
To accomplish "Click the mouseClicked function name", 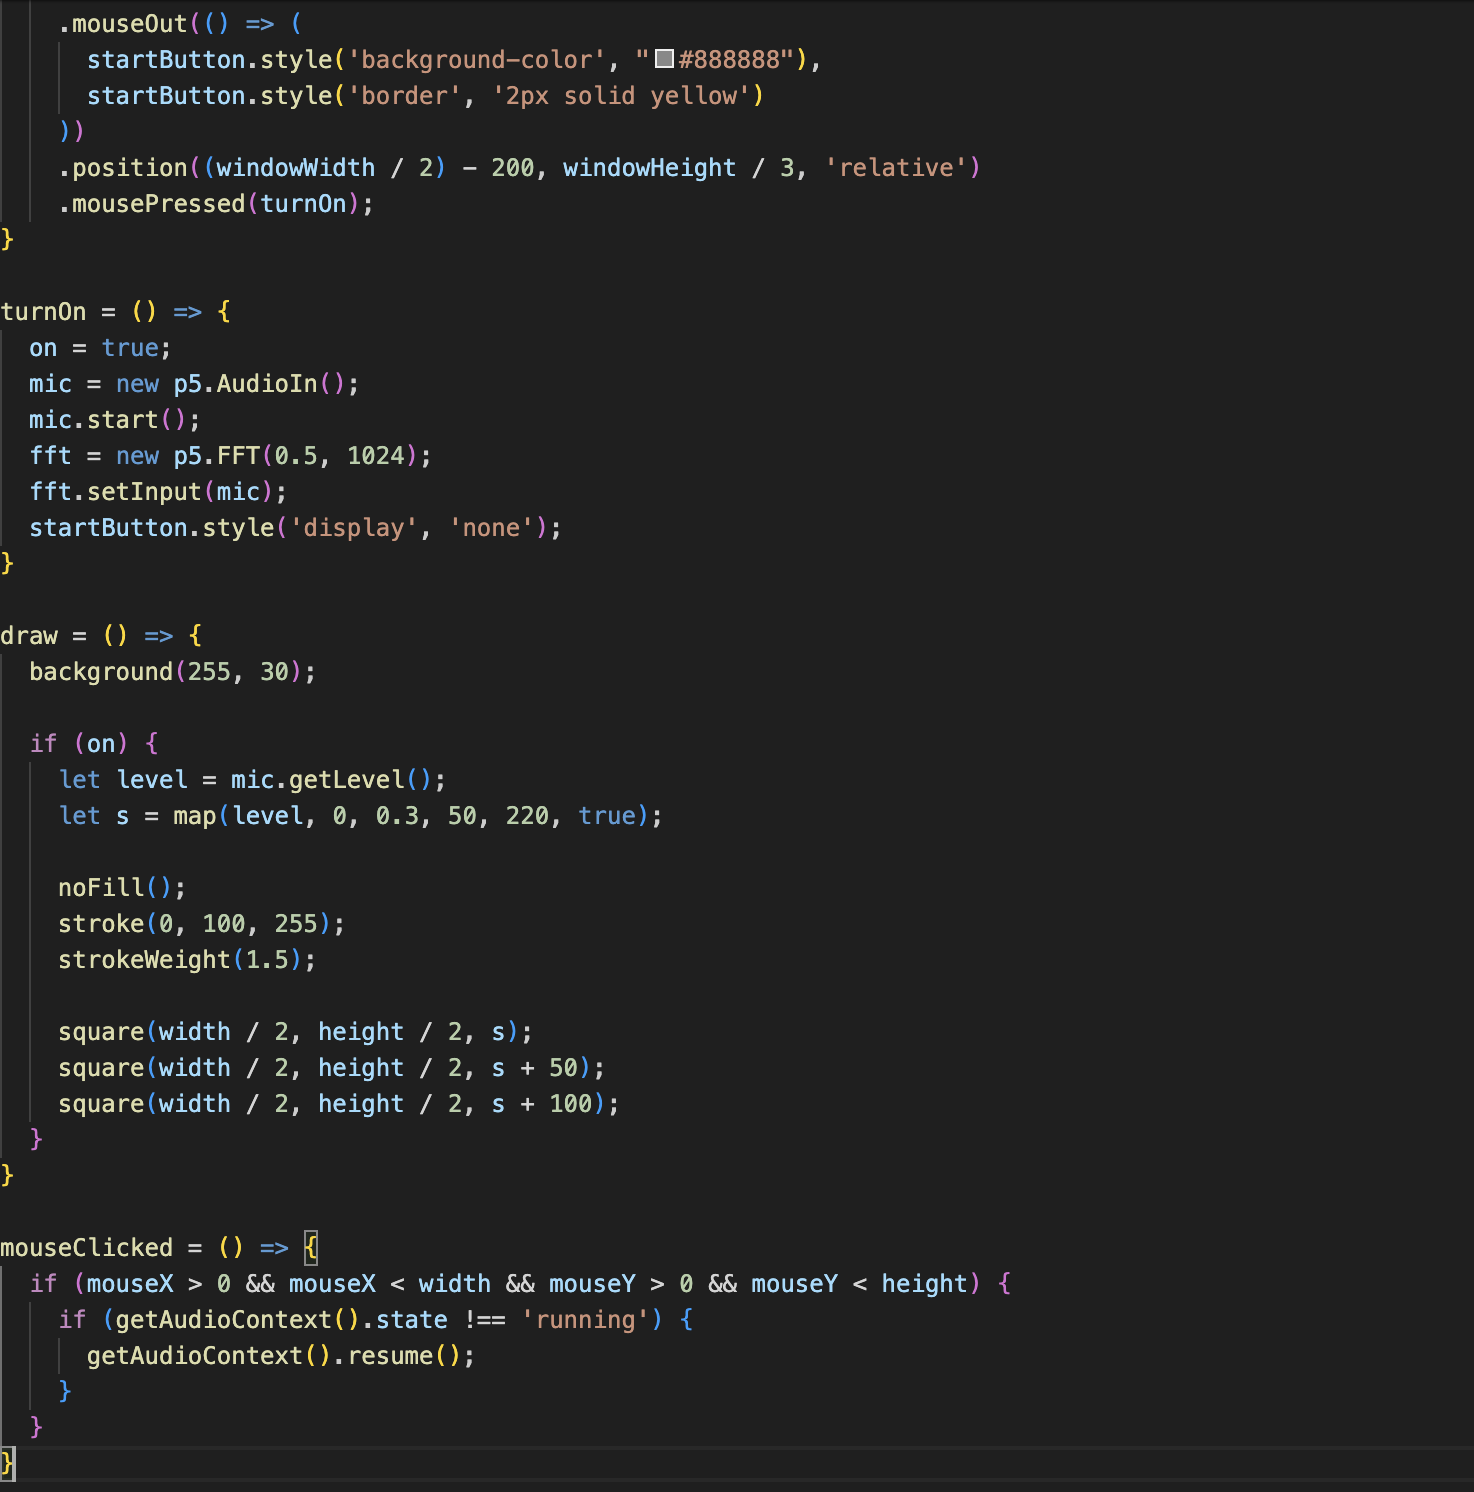I will tap(86, 1247).
